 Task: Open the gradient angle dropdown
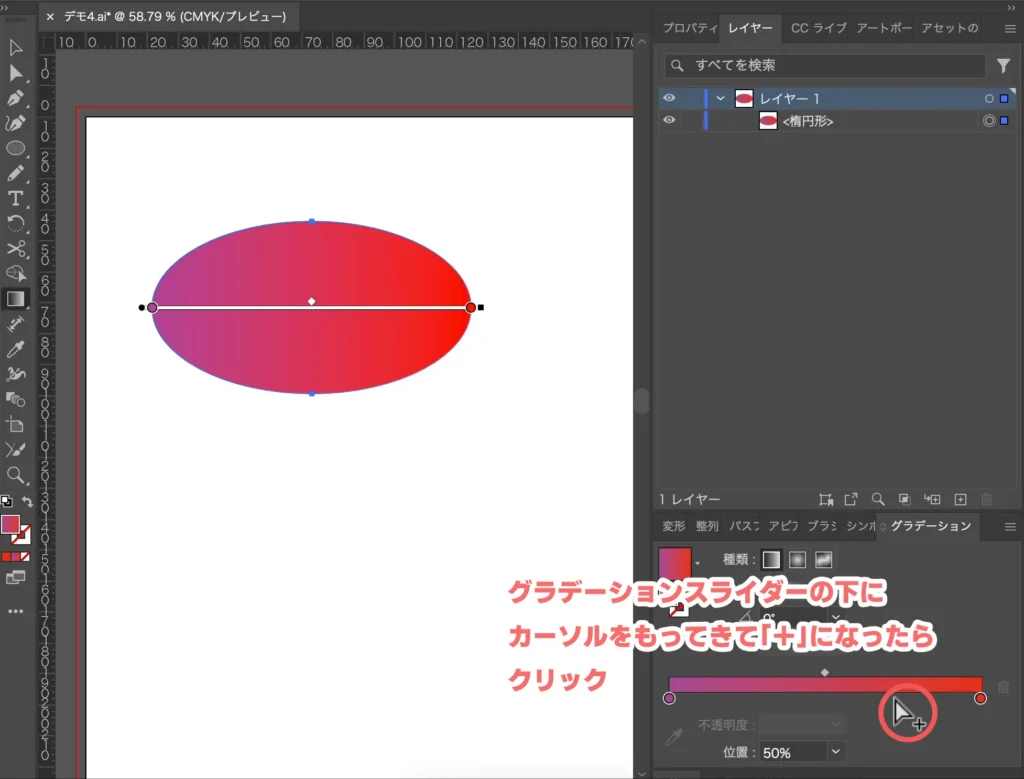pos(835,617)
